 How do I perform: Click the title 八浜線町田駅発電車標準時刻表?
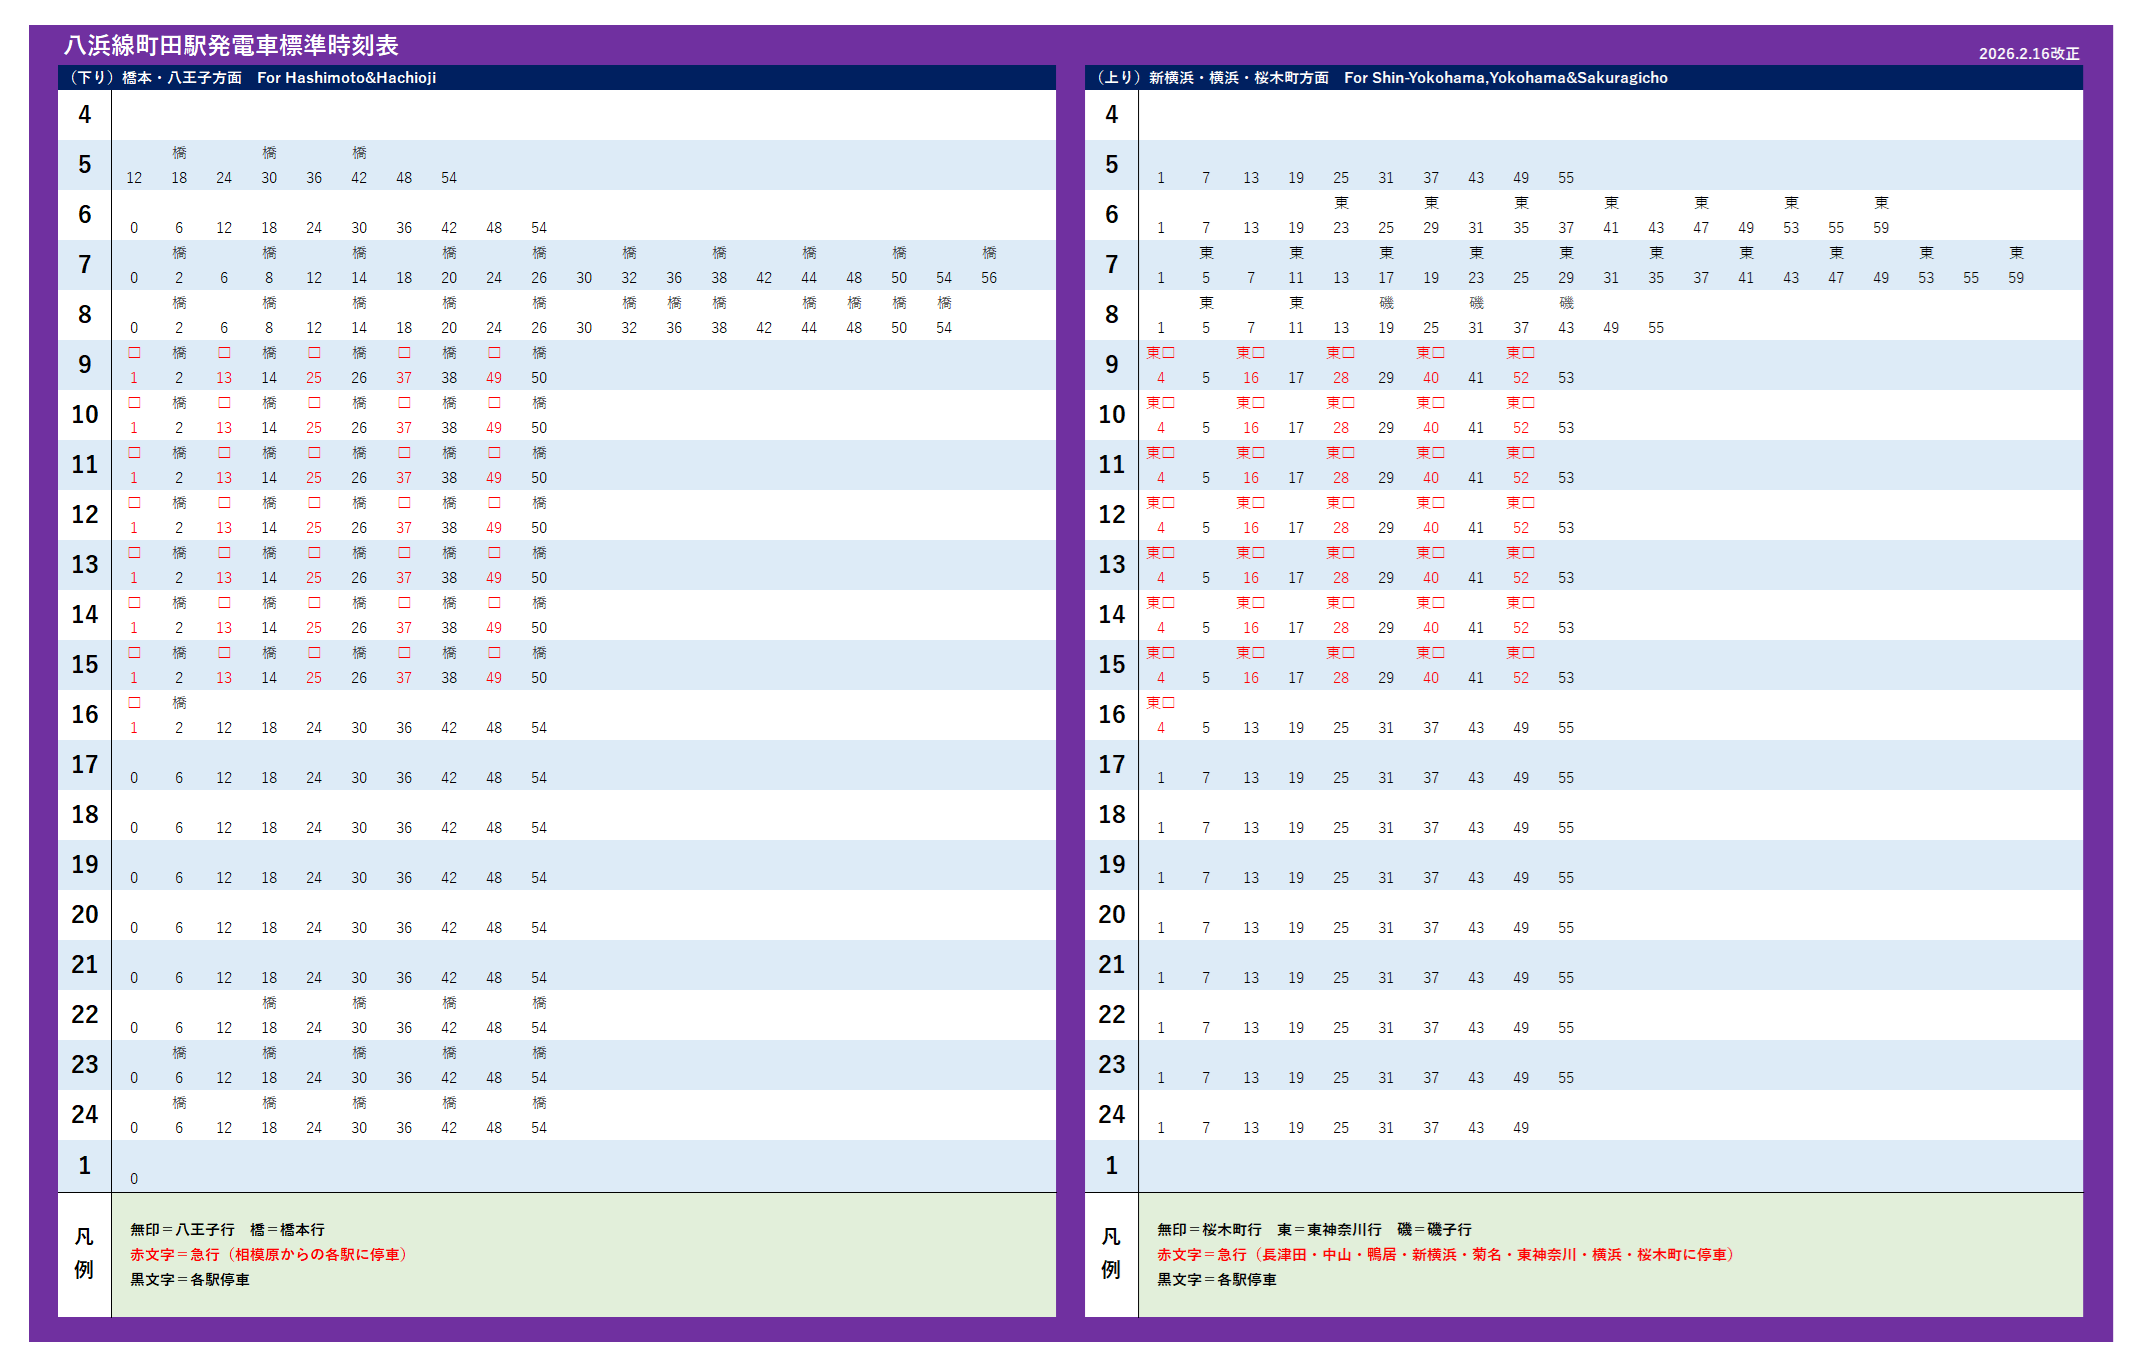(x=231, y=45)
